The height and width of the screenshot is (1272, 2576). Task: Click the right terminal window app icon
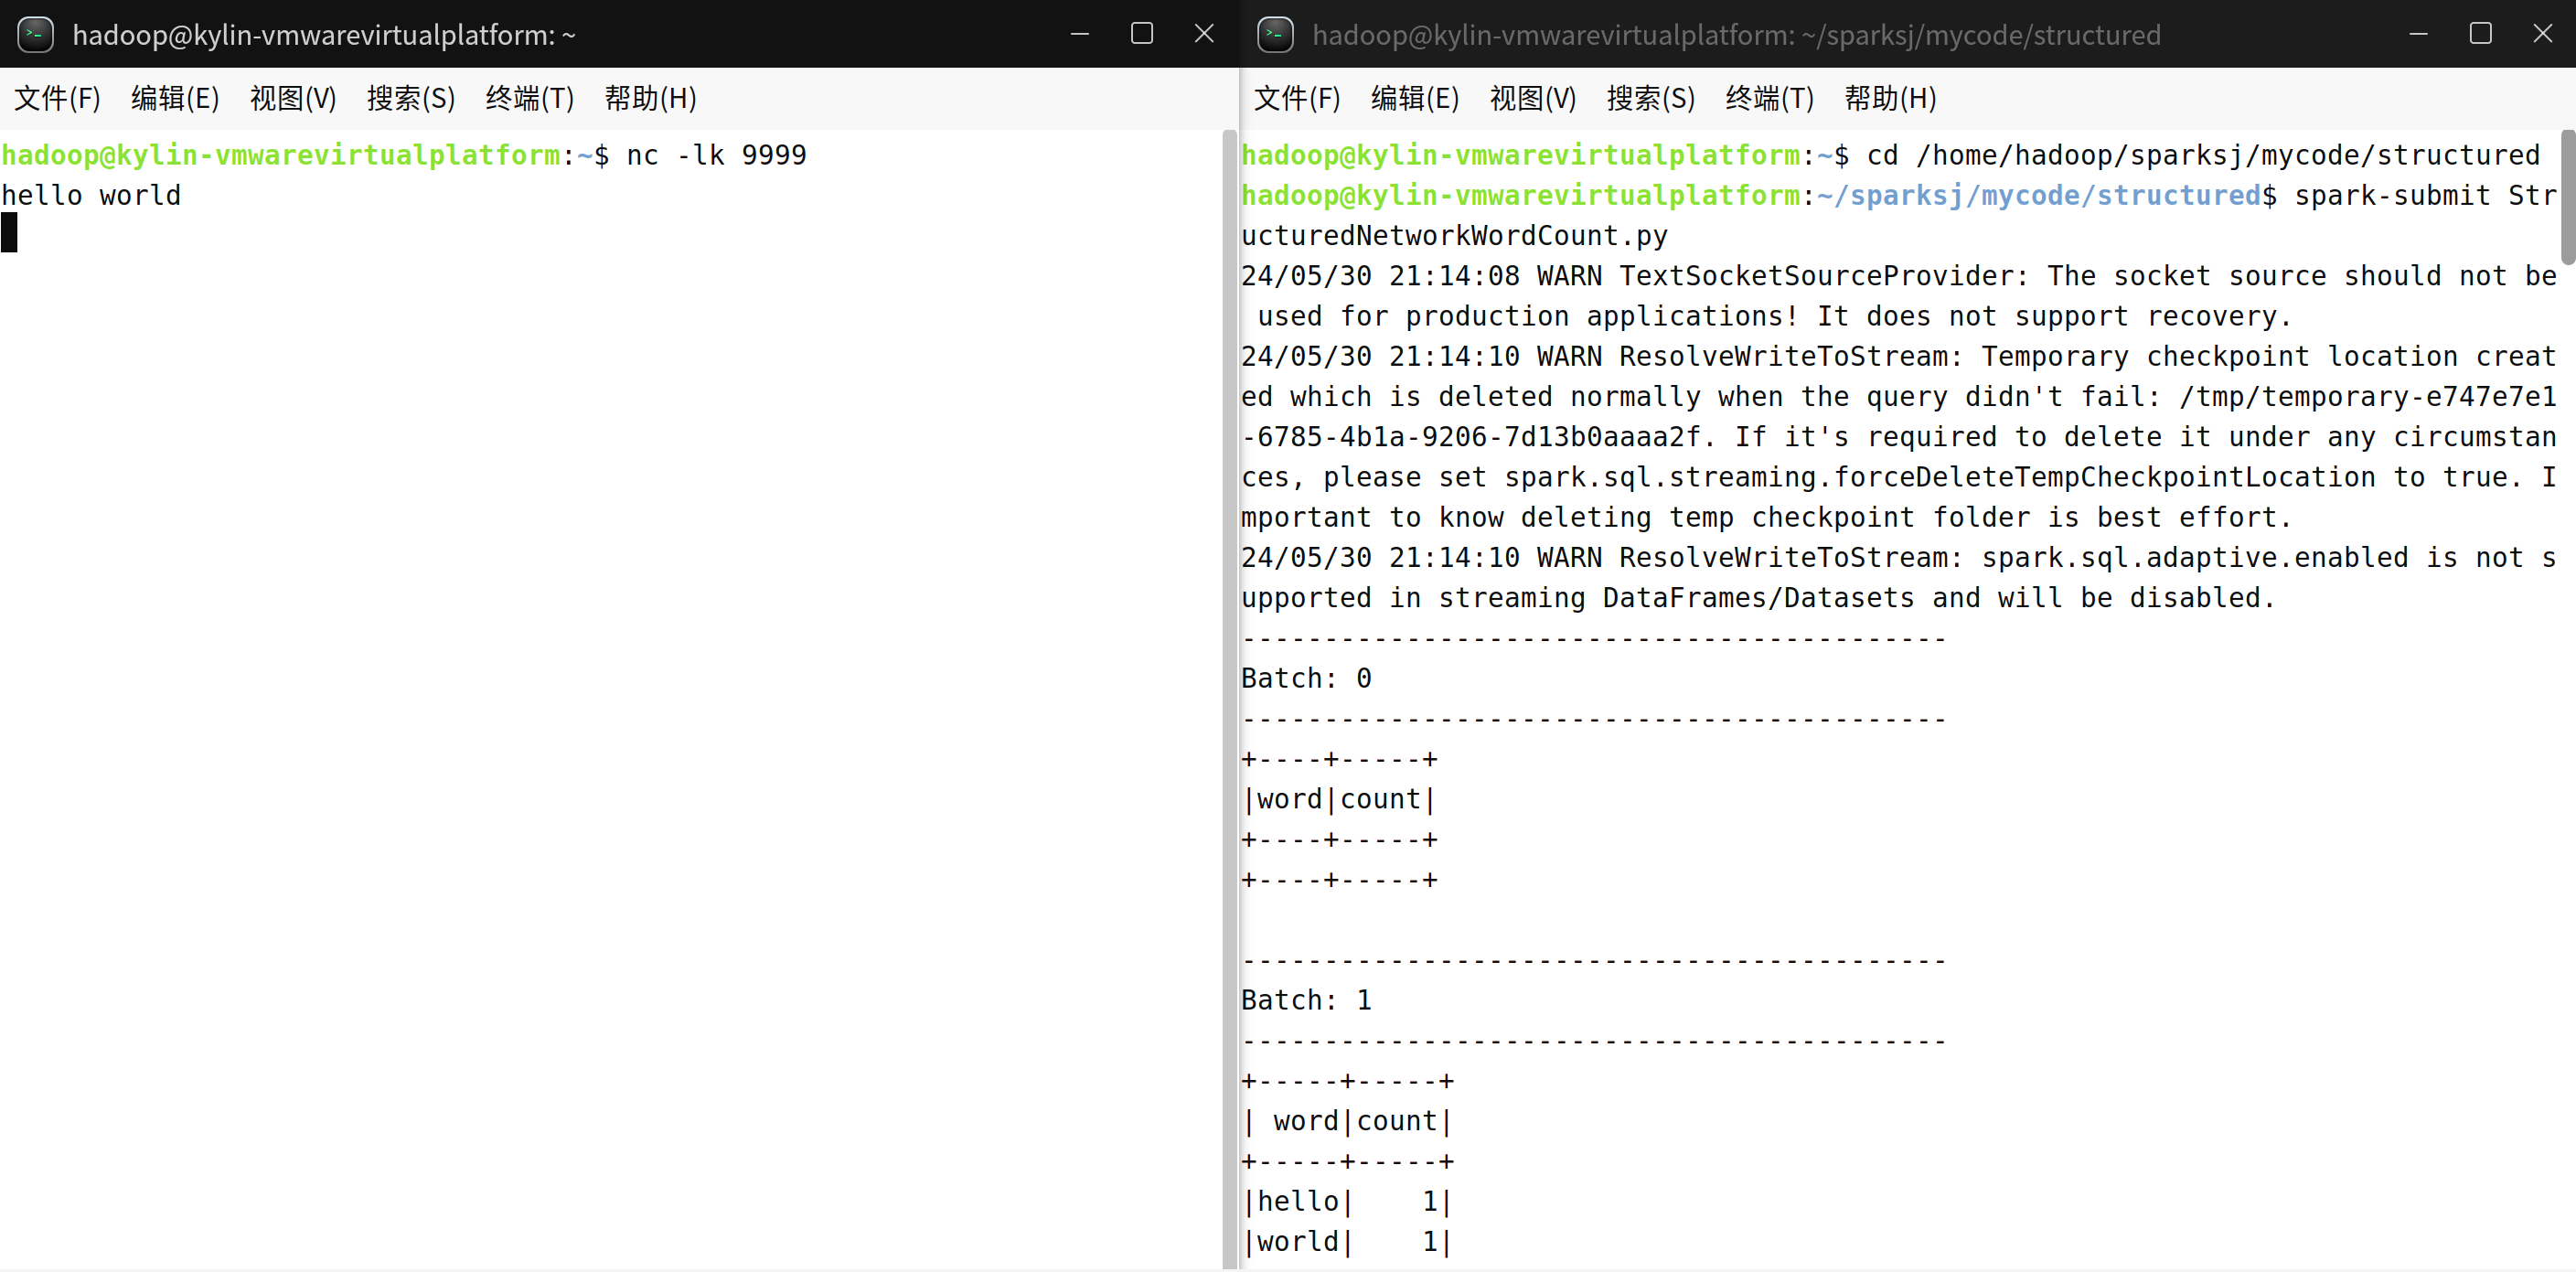(1275, 34)
